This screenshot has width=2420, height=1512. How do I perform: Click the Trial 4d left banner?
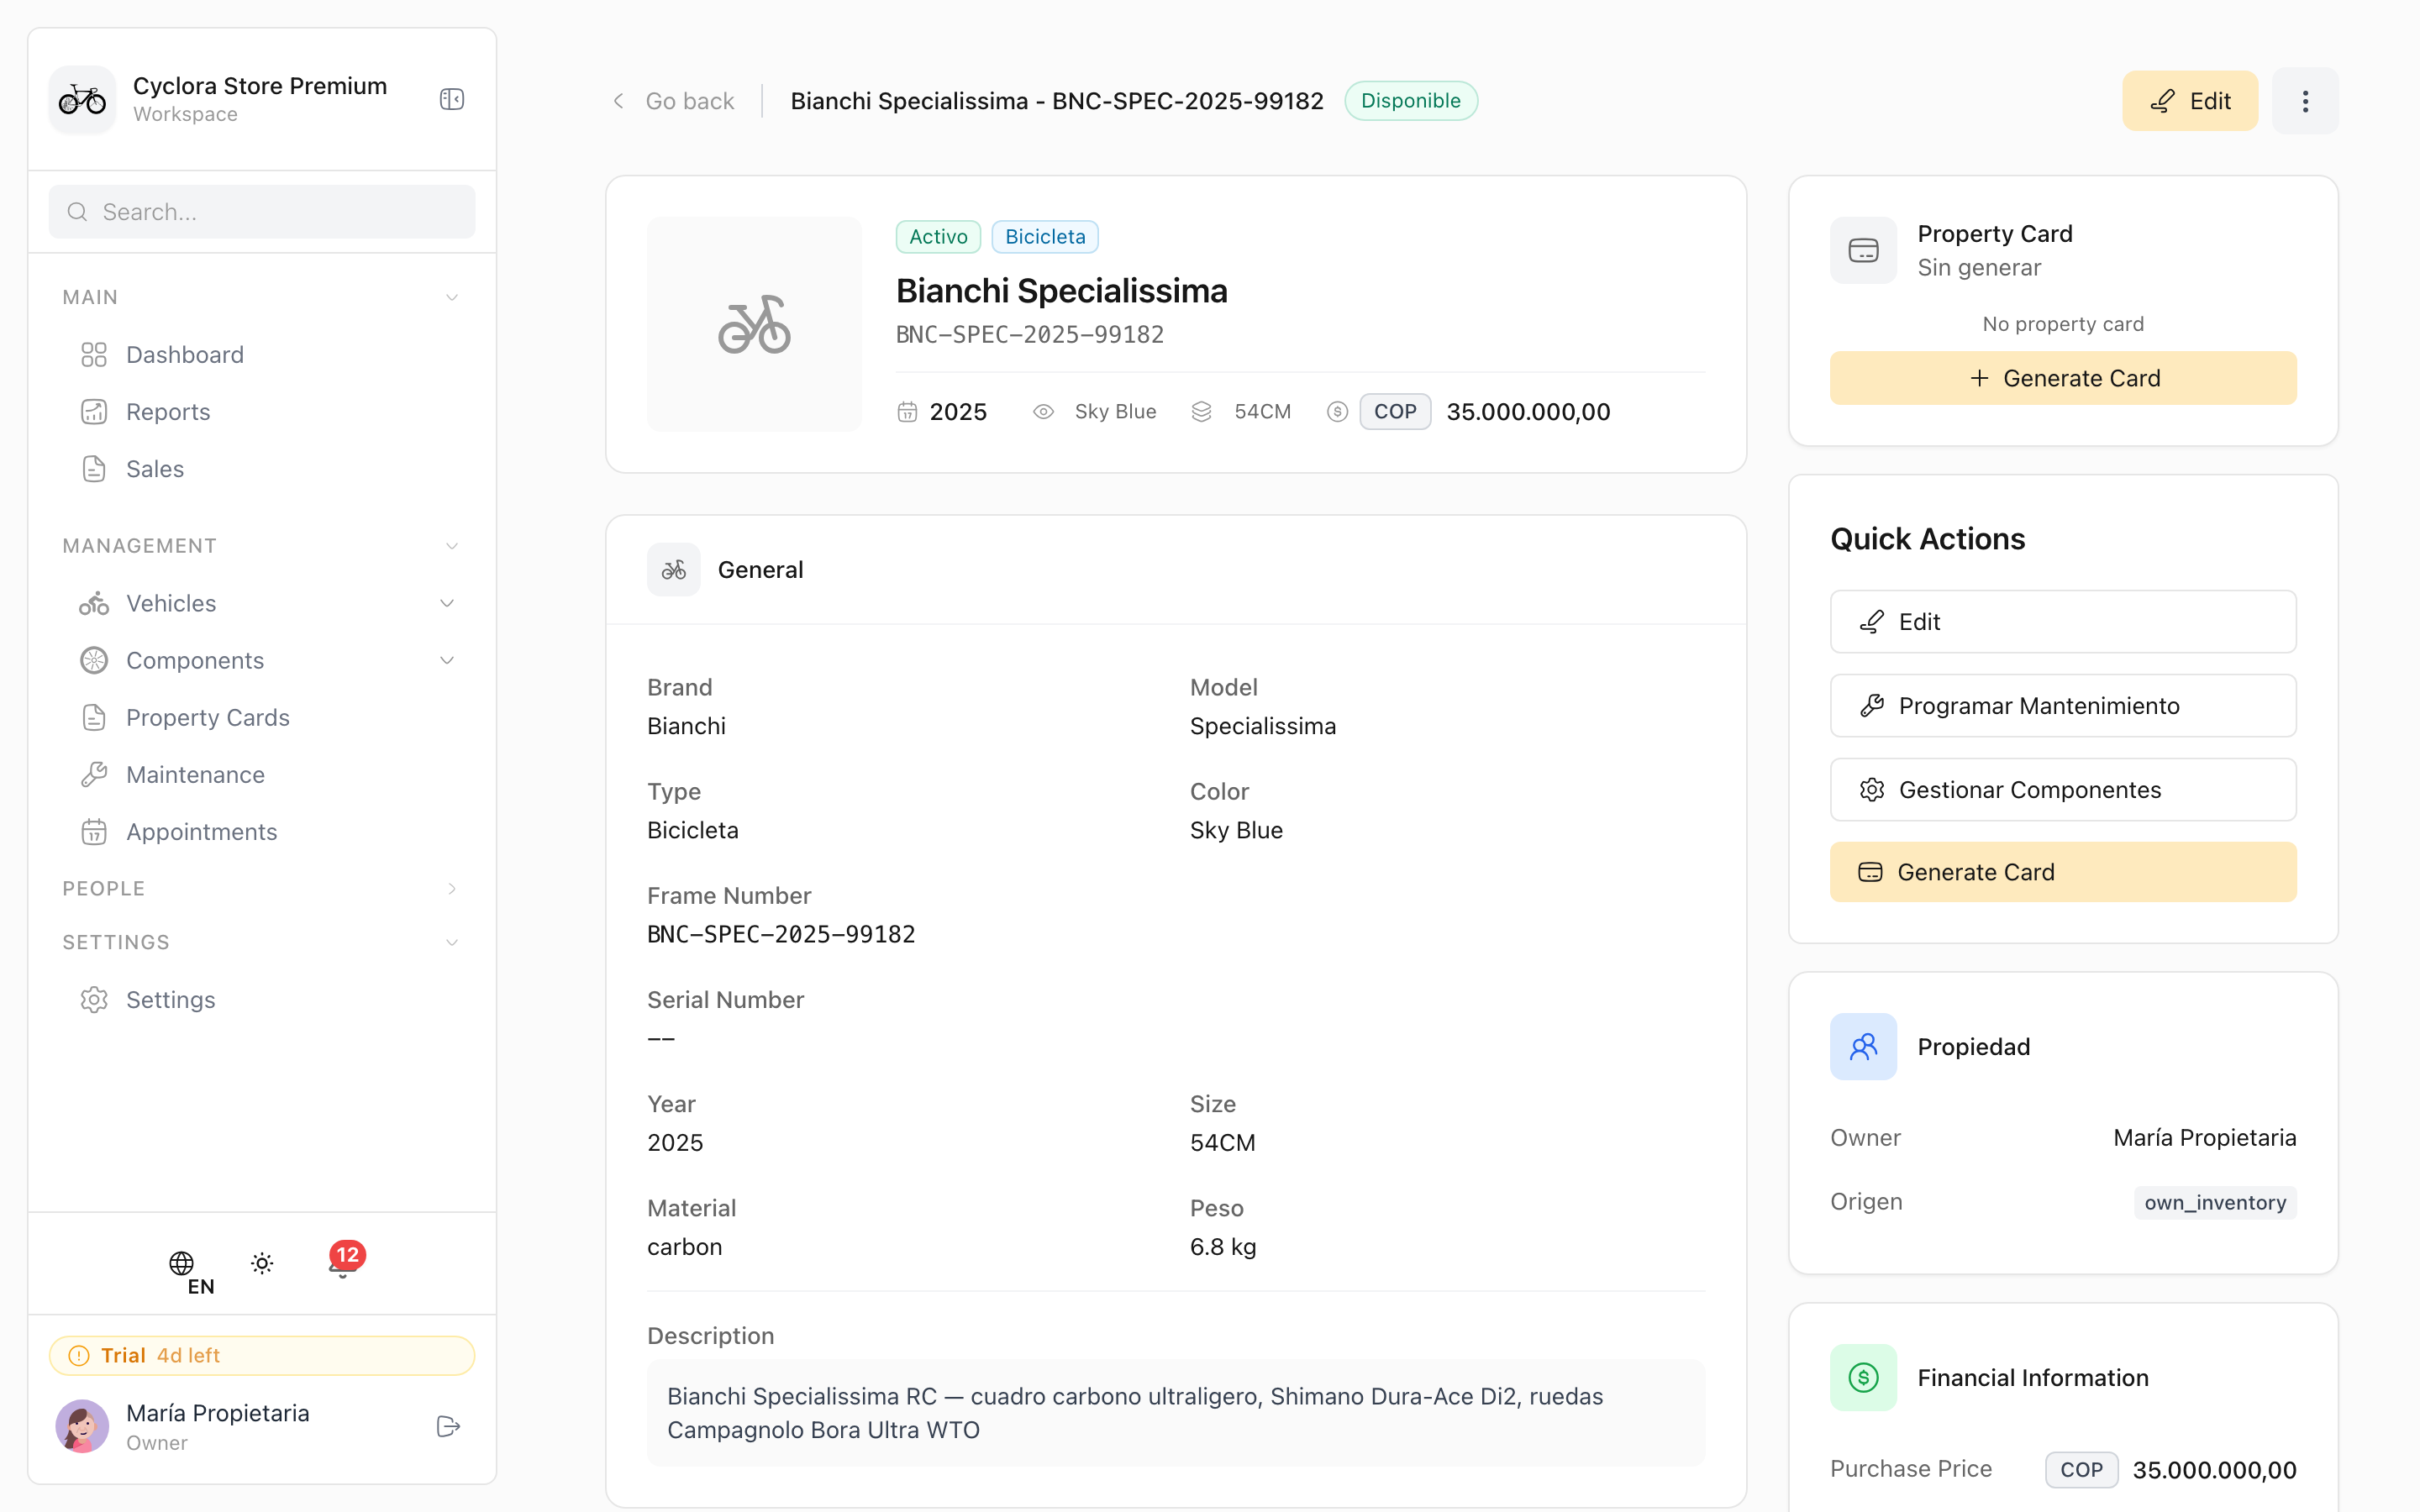coord(262,1355)
